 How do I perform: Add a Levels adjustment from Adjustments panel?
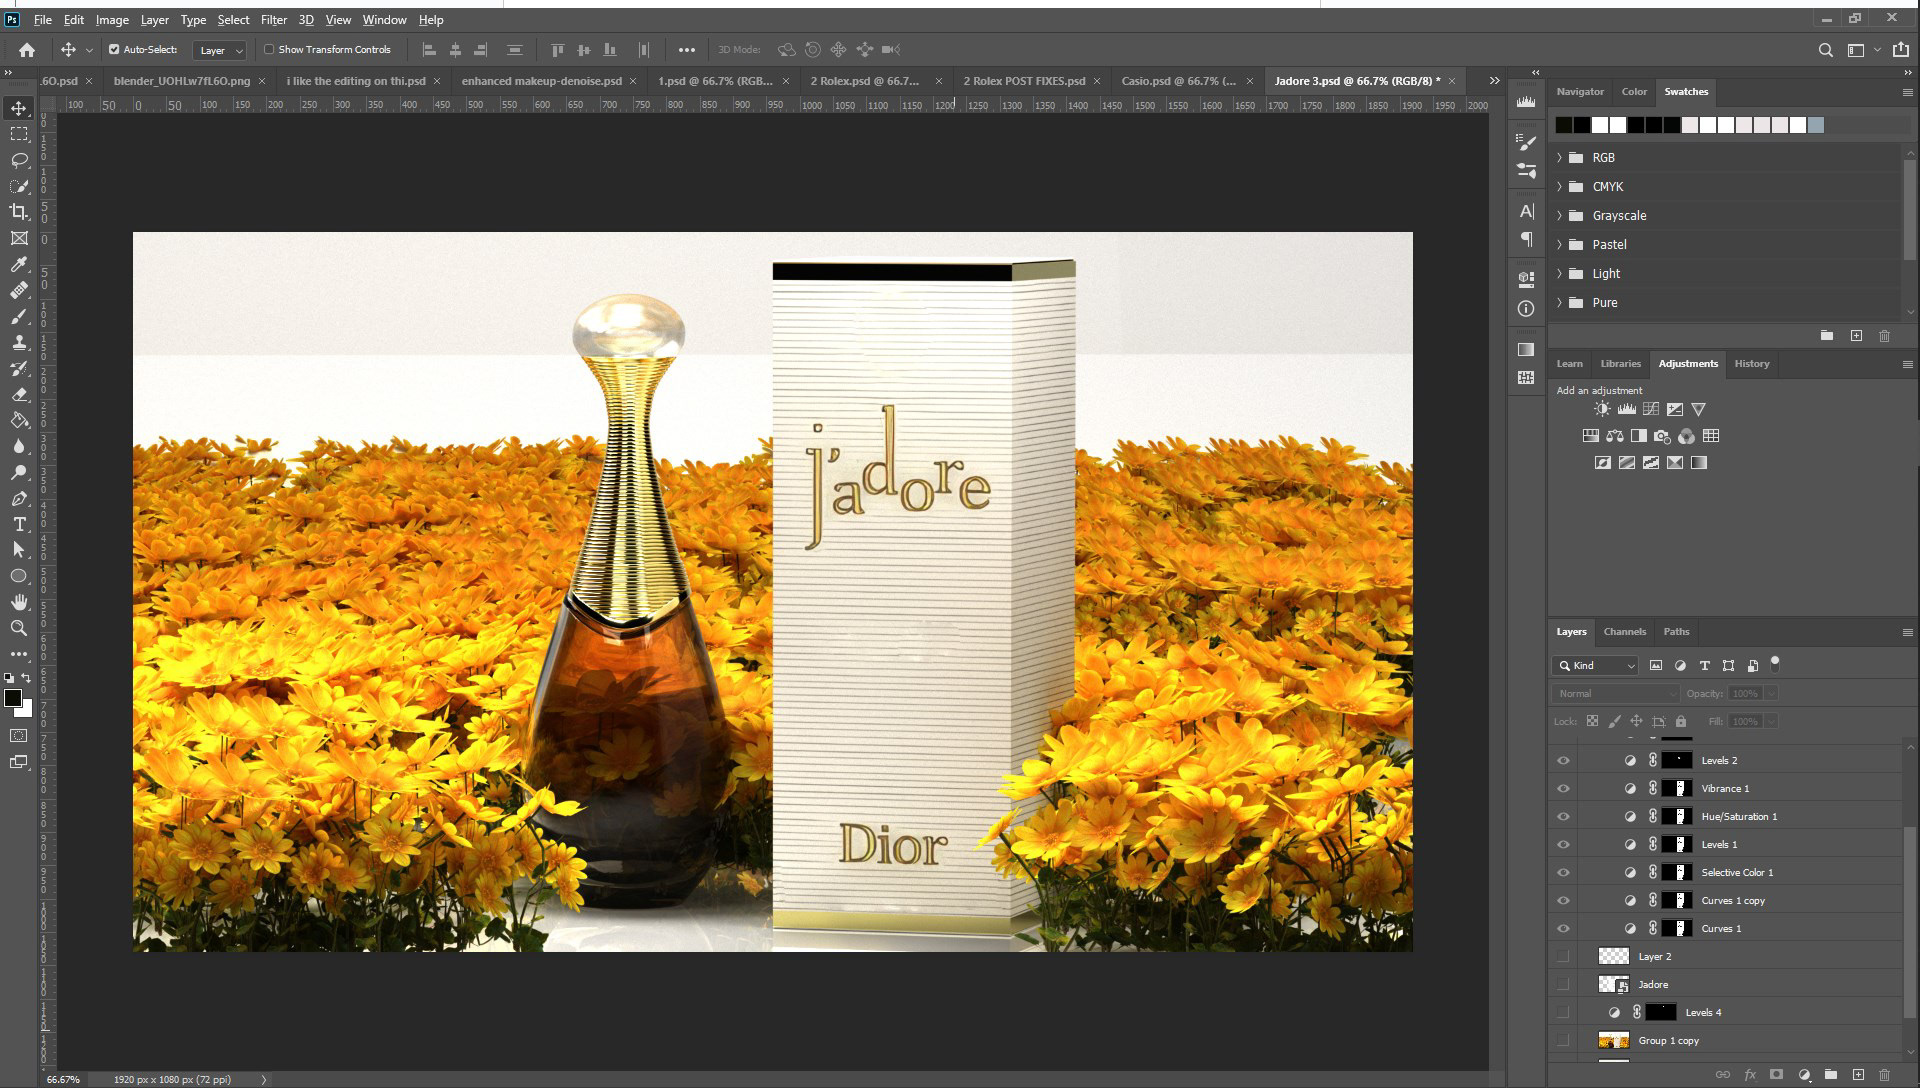pos(1627,409)
